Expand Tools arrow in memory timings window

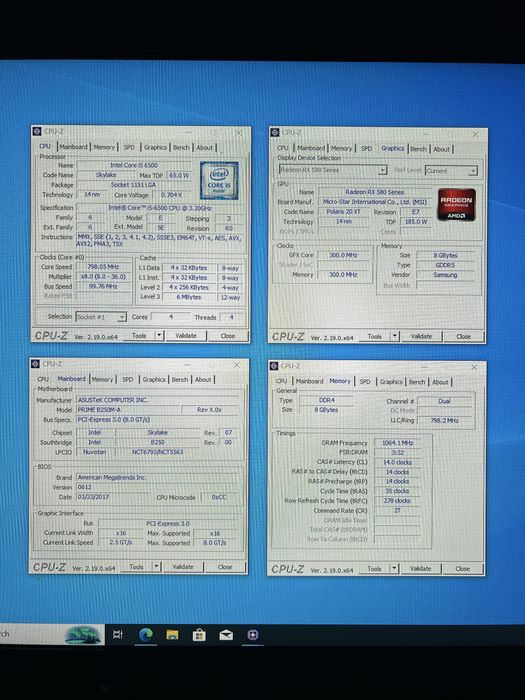tap(394, 568)
